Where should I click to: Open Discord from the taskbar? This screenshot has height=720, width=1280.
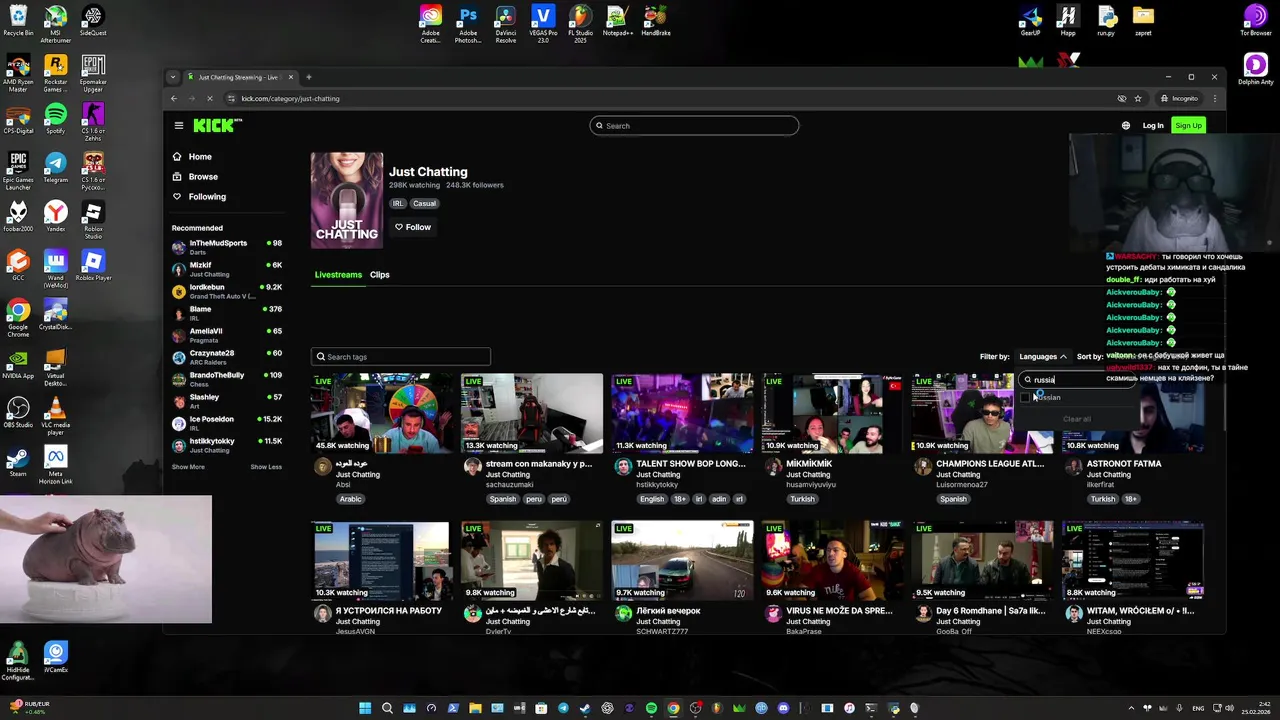point(783,708)
